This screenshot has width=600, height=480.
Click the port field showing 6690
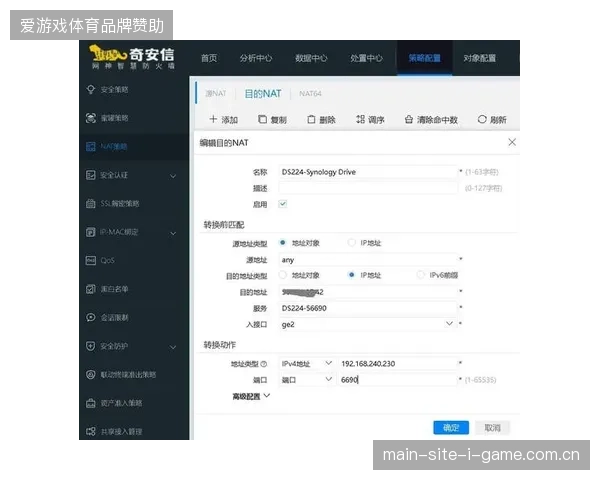pyautogui.click(x=398, y=380)
